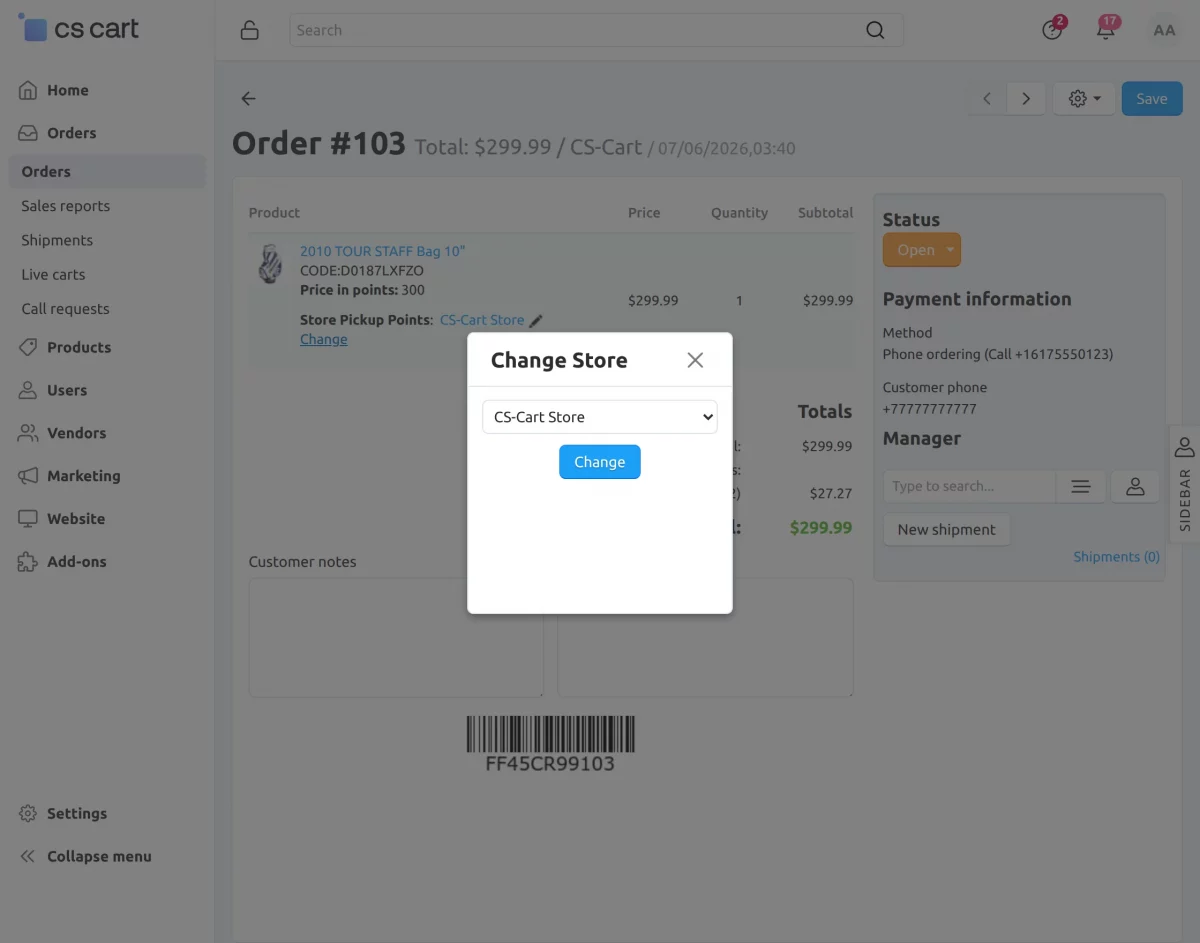Screen dimensions: 1200x943
Task: Click the Home house icon
Action: [x=28, y=90]
